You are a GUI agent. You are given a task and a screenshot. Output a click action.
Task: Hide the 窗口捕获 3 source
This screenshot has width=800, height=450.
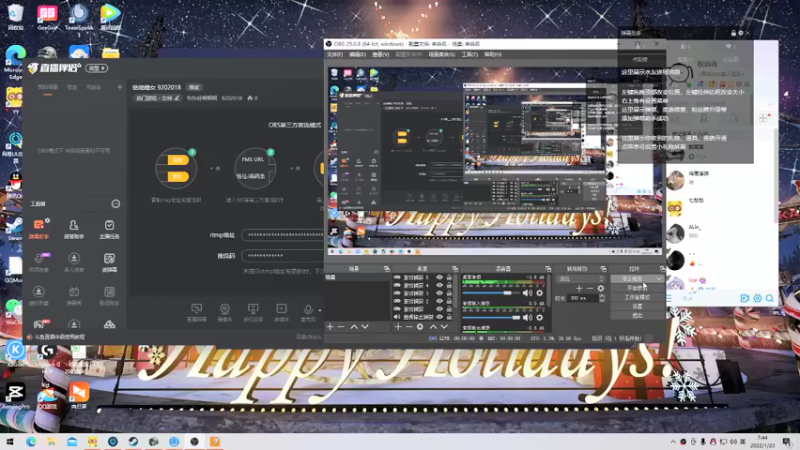point(439,293)
